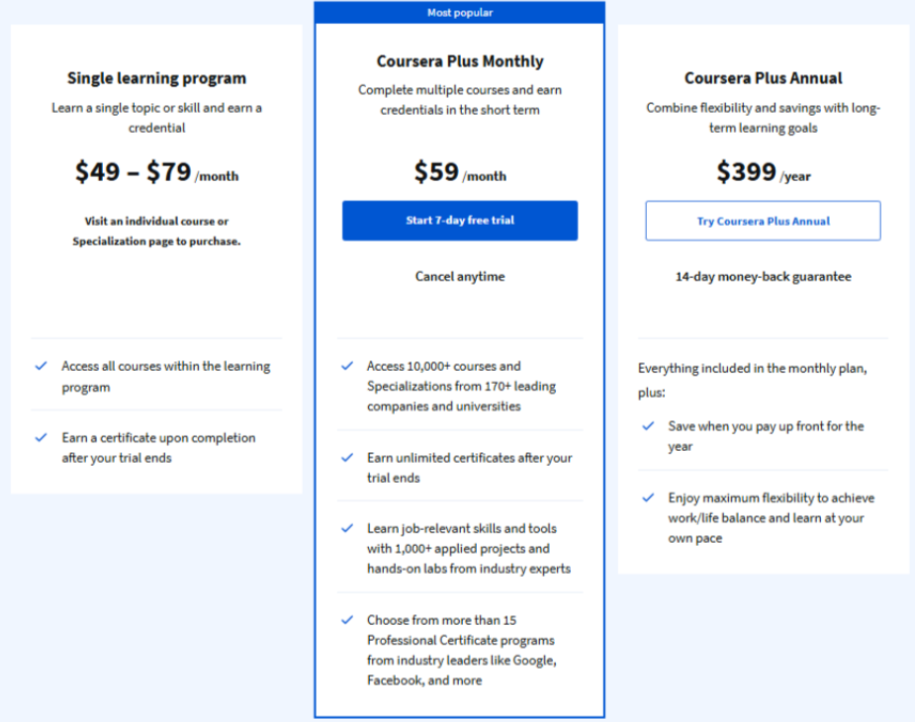The height and width of the screenshot is (722, 915).
Task: Click the checkmark next to "Earn a certificate upon completion"
Action: click(41, 438)
